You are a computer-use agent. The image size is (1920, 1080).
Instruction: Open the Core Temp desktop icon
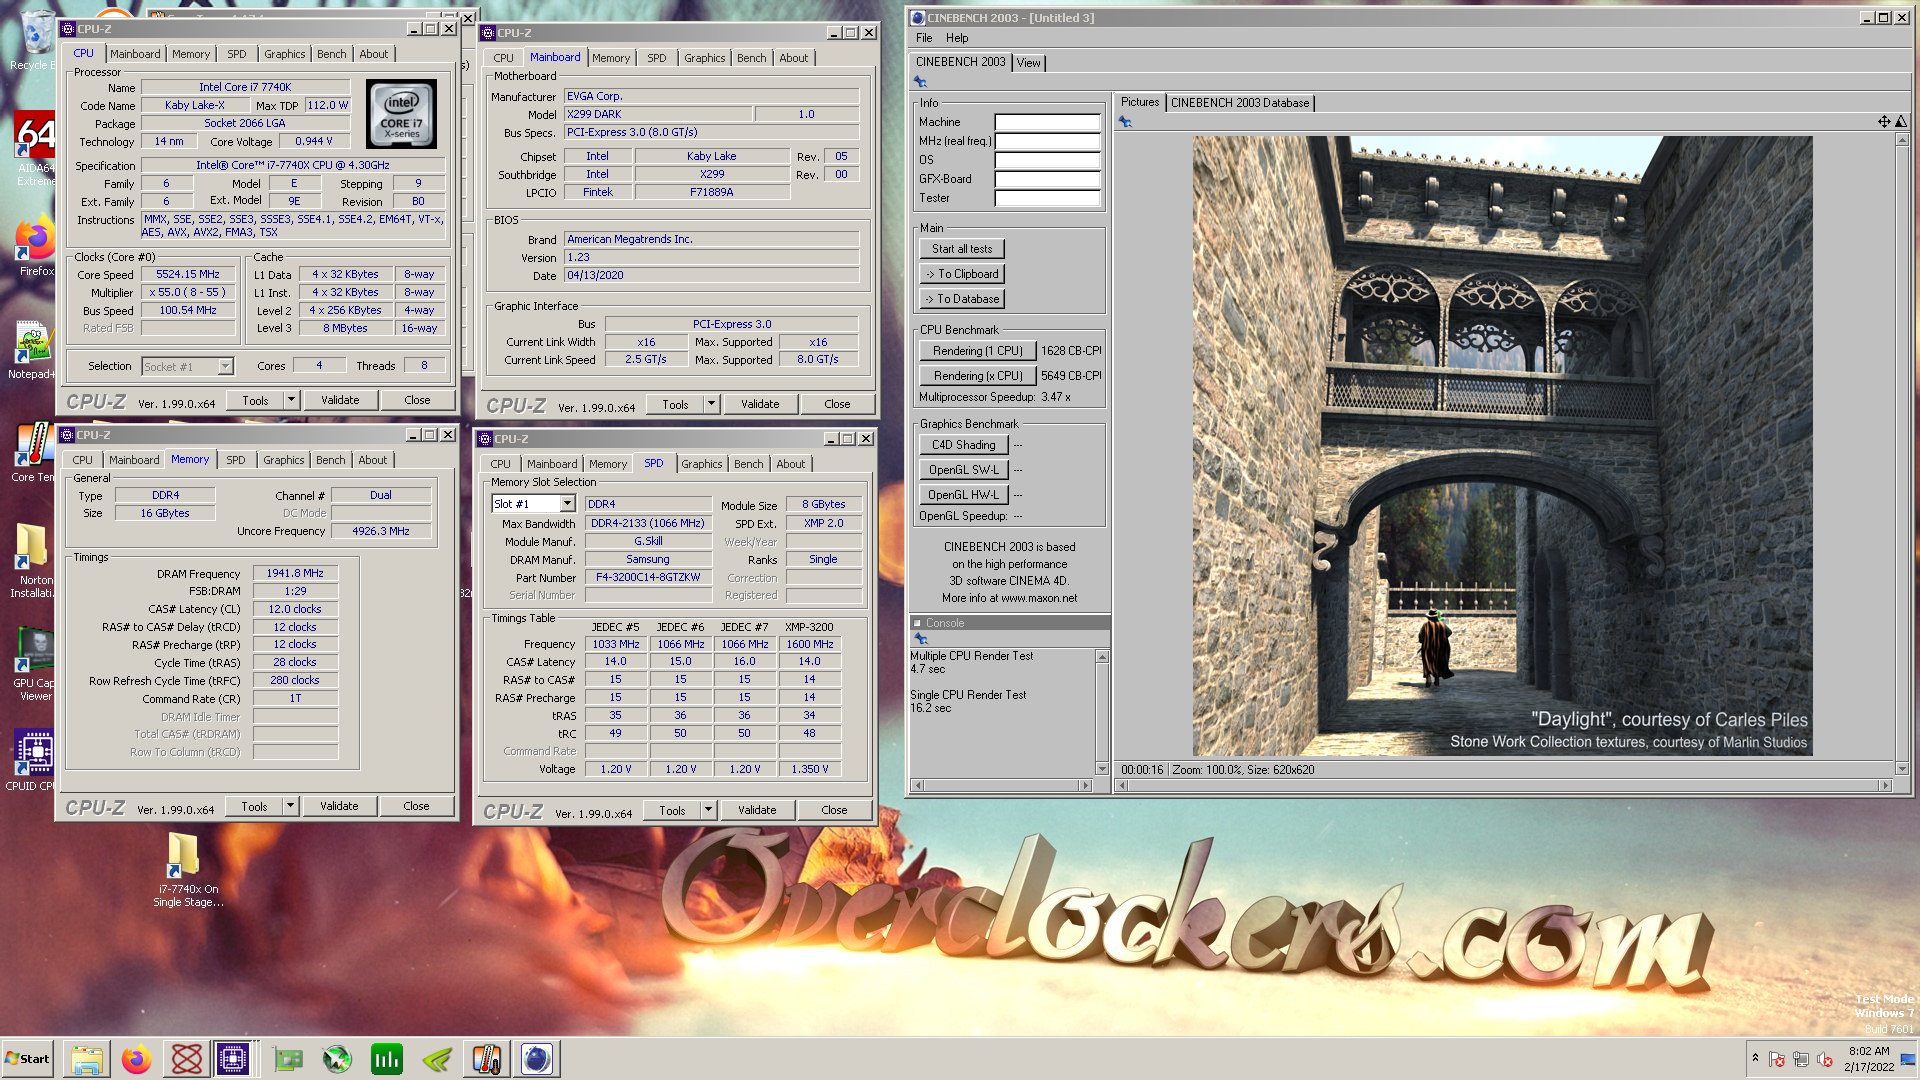(x=32, y=453)
